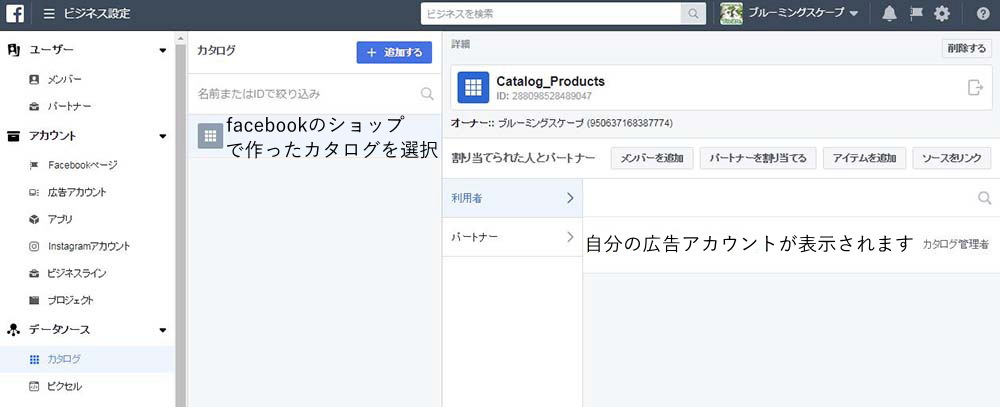Collapse the アカウント section arrow

[x=163, y=136]
